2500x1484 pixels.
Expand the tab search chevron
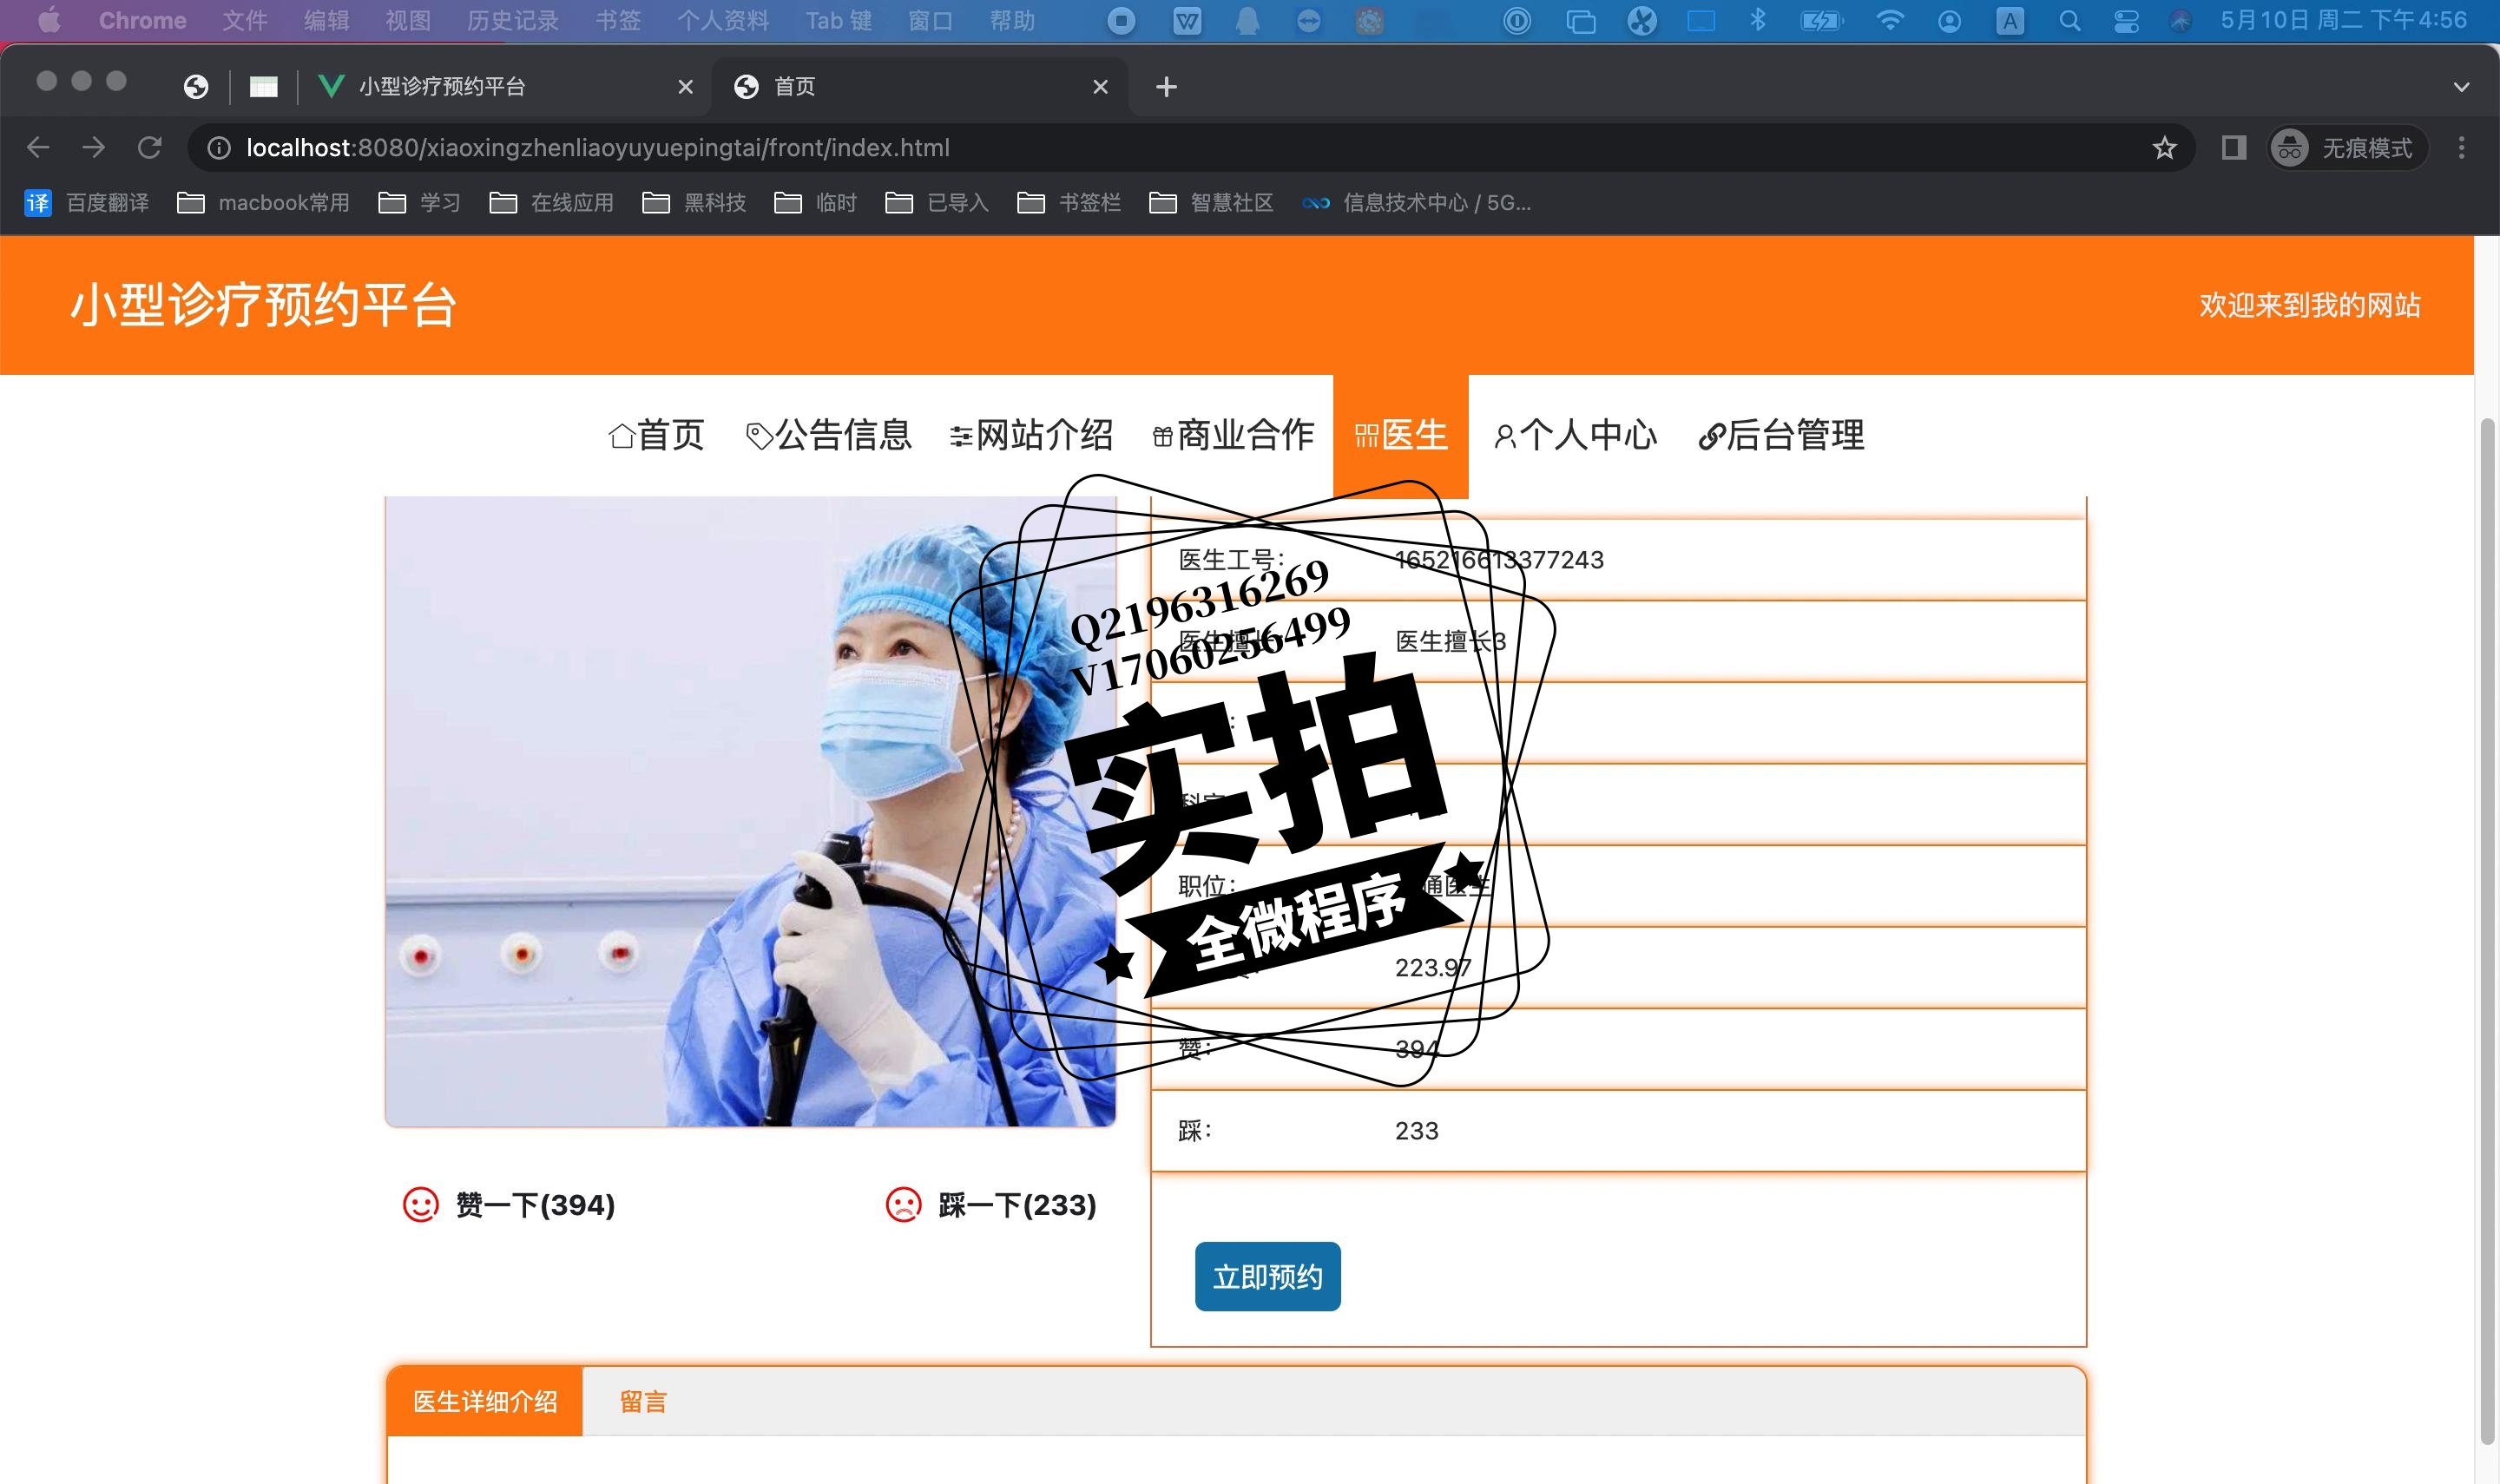tap(2461, 87)
